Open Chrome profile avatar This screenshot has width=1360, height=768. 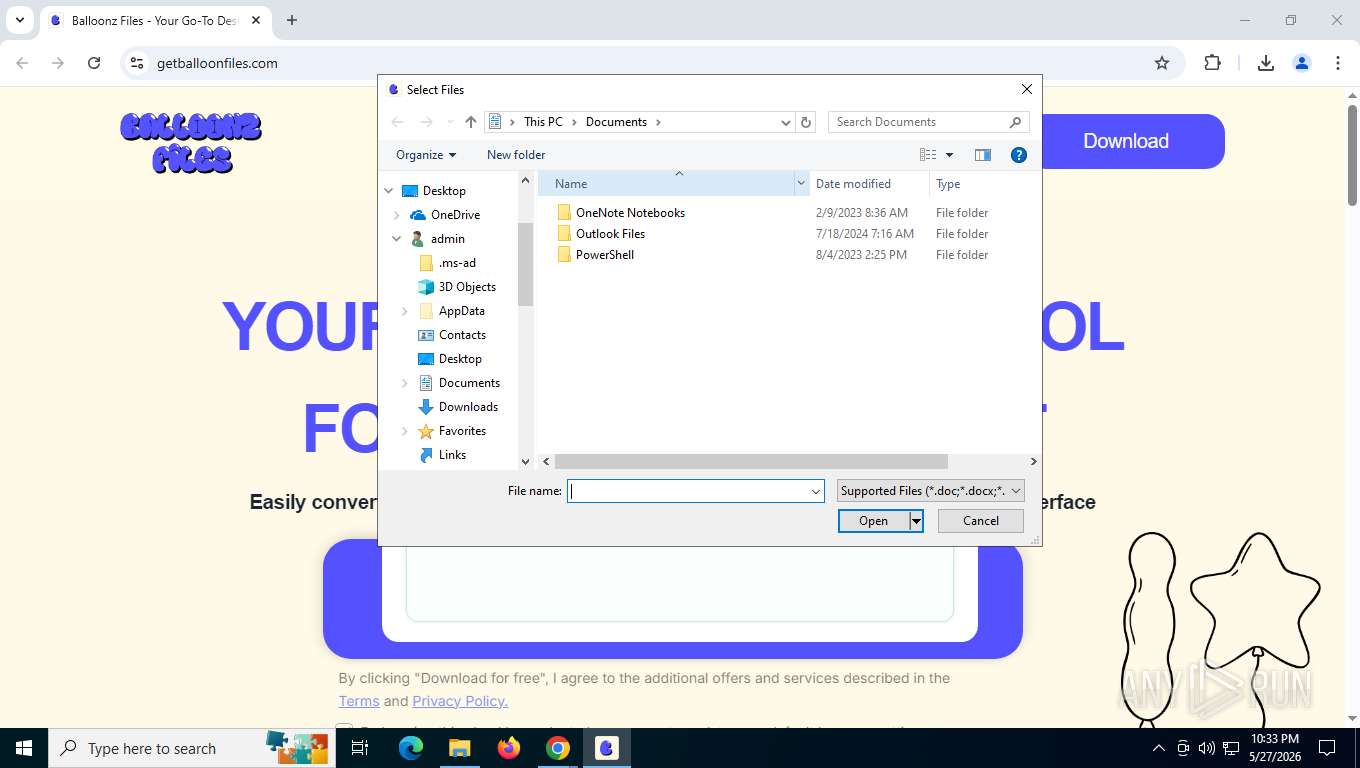[x=1302, y=63]
